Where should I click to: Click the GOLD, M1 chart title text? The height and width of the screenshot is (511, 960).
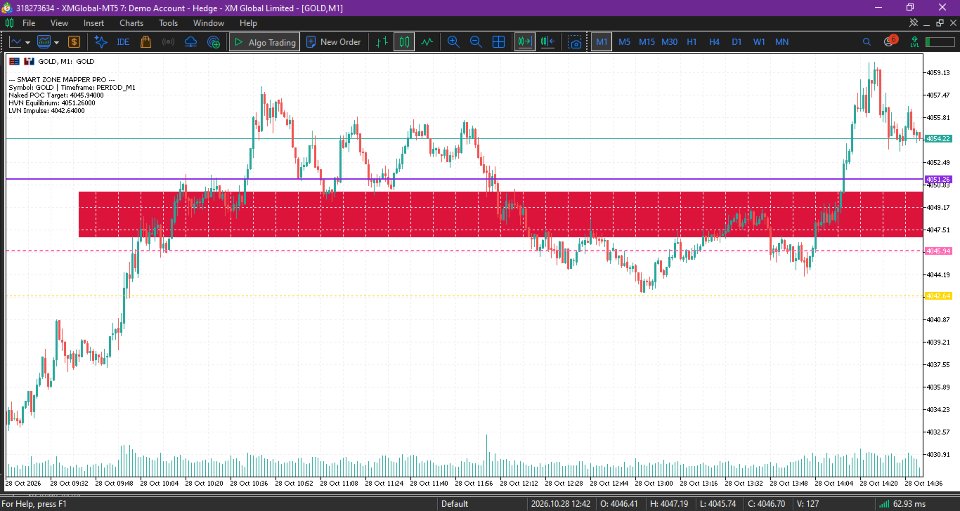[x=66, y=61]
